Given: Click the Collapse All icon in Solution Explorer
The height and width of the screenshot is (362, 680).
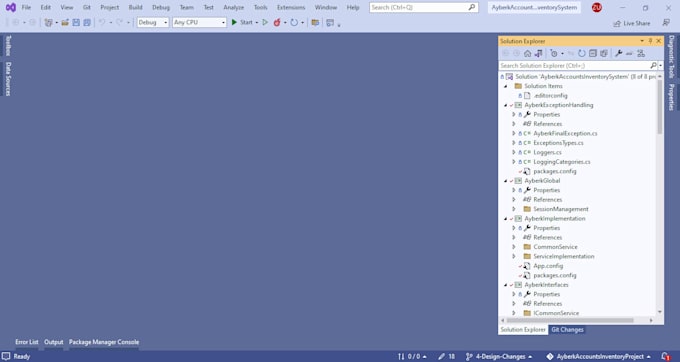Looking at the screenshot, I should [x=593, y=53].
